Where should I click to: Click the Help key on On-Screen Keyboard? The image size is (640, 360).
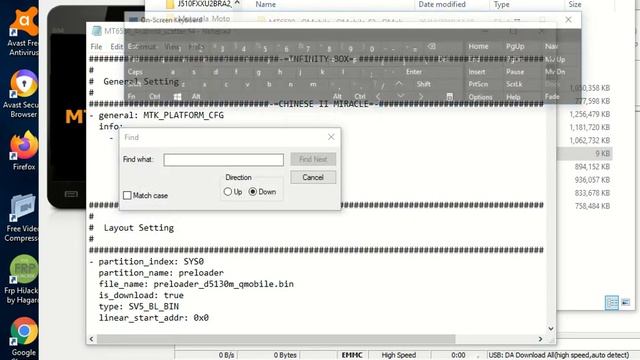513,97
